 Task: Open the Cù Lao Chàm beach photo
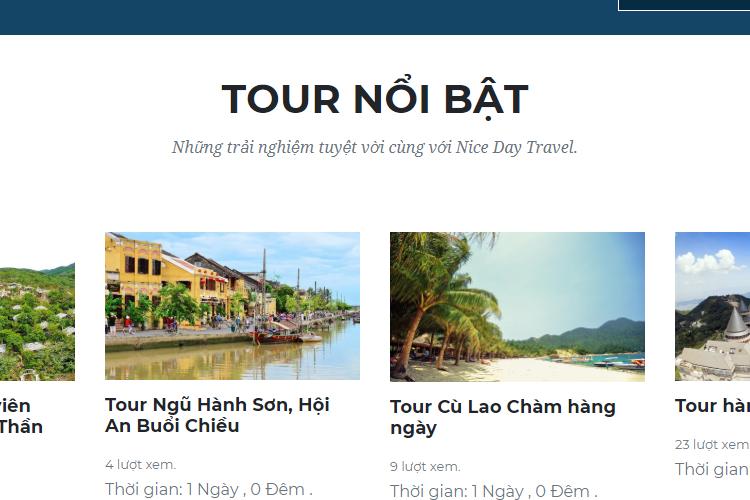[x=518, y=307]
